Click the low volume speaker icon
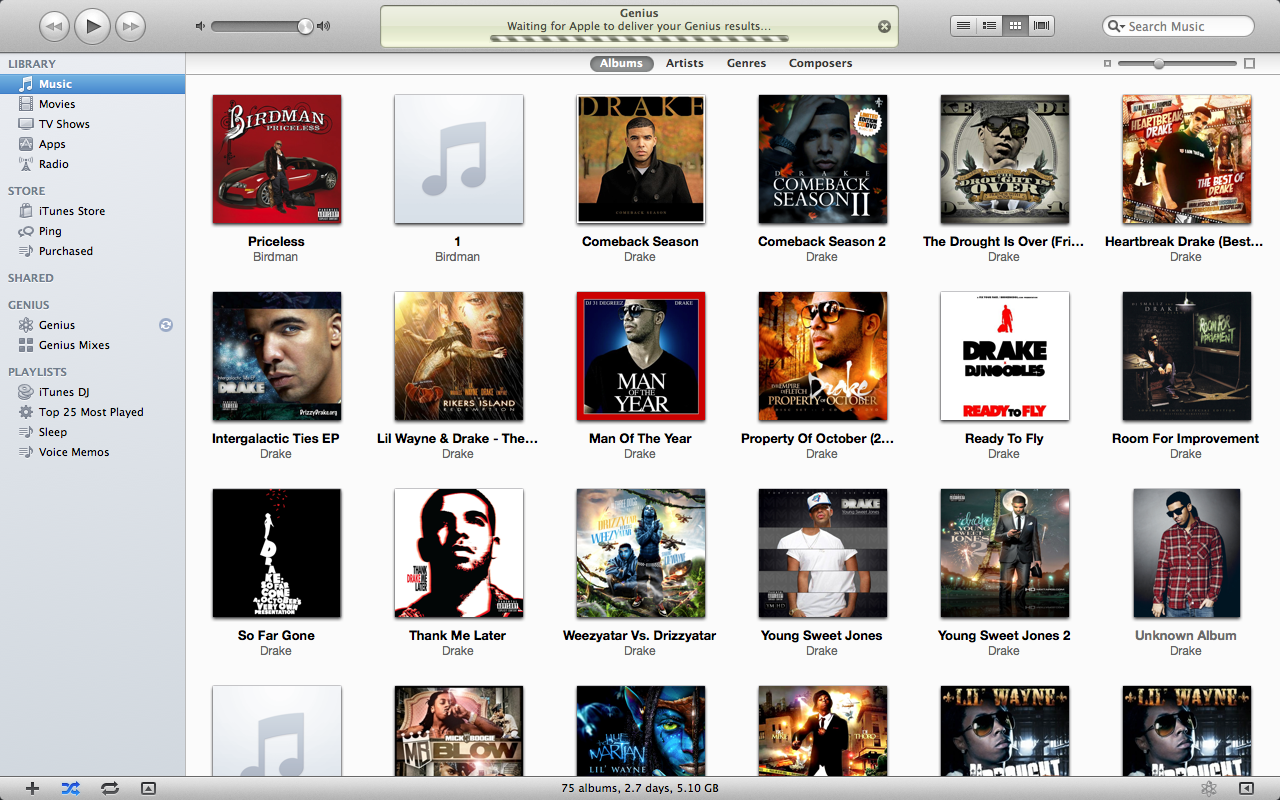This screenshot has width=1280, height=800. [x=201, y=26]
